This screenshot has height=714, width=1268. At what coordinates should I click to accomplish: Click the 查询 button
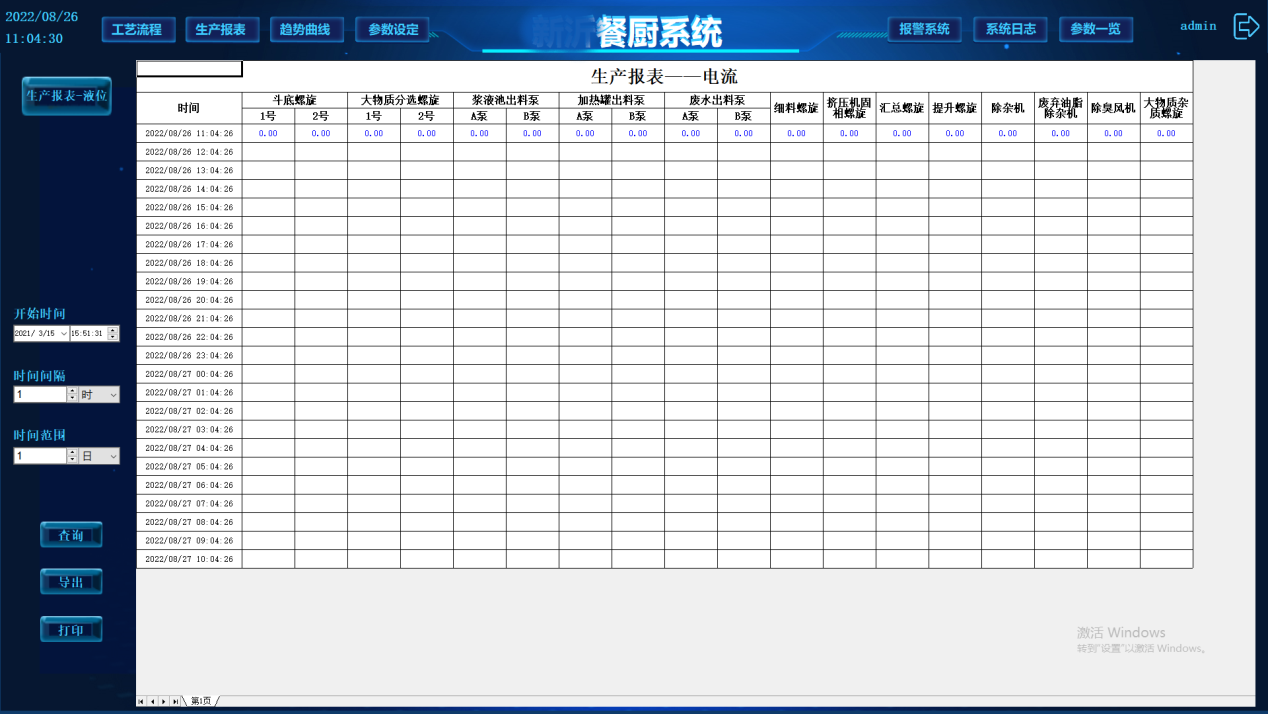click(71, 536)
